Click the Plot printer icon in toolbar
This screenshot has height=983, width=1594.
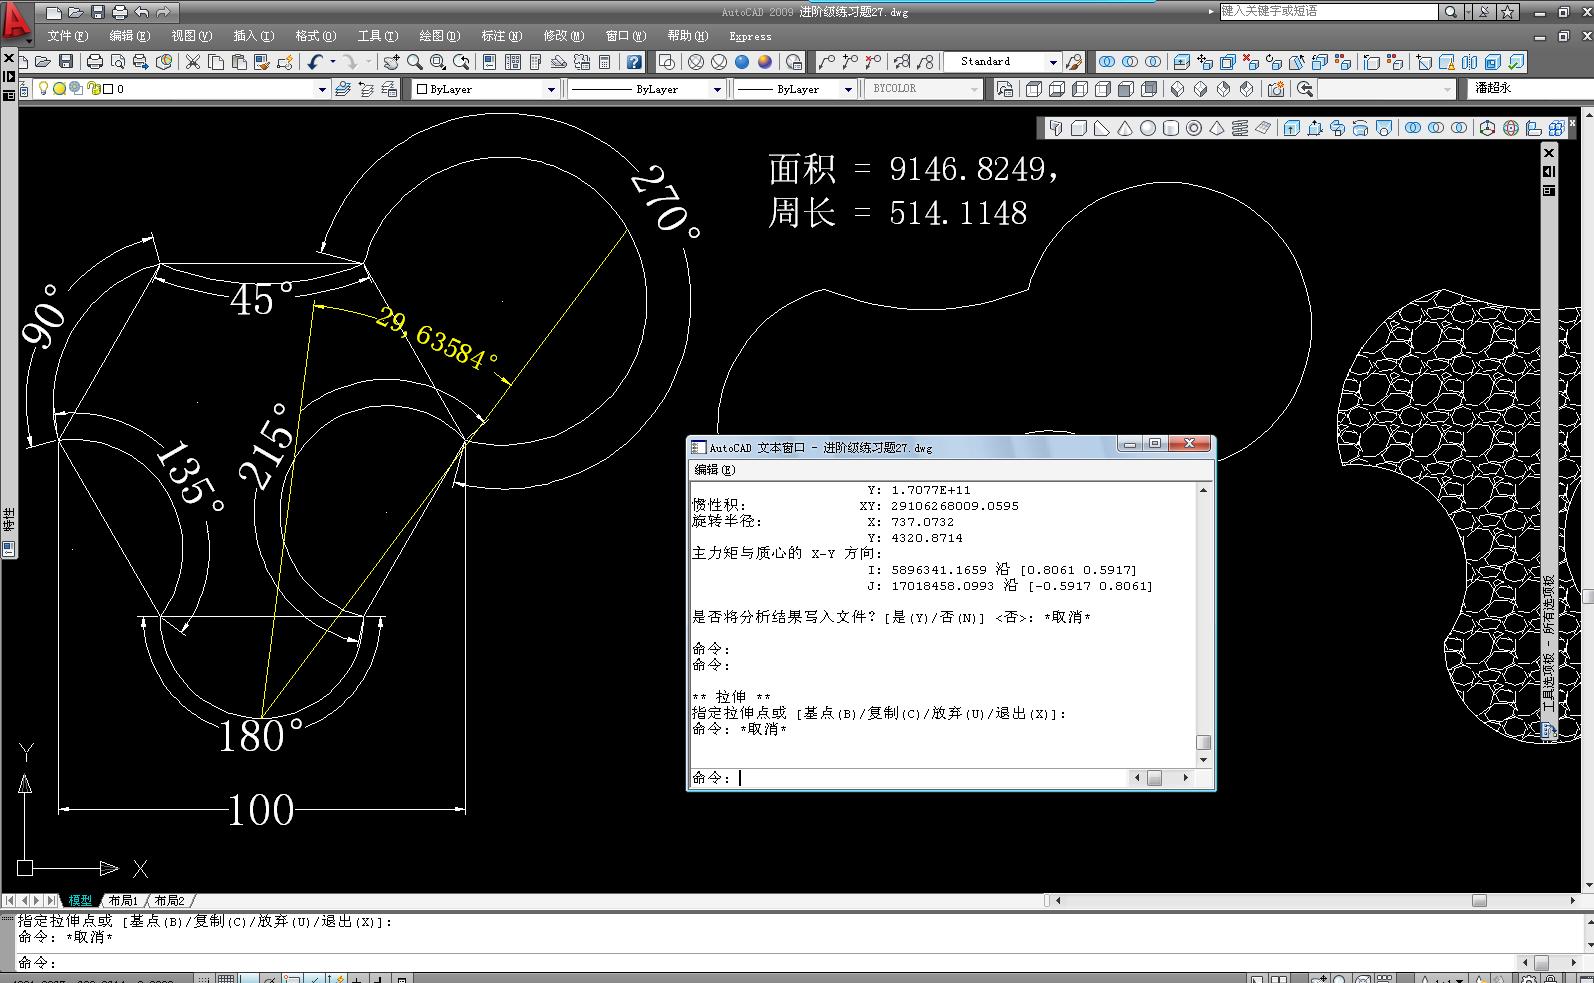pyautogui.click(x=95, y=62)
